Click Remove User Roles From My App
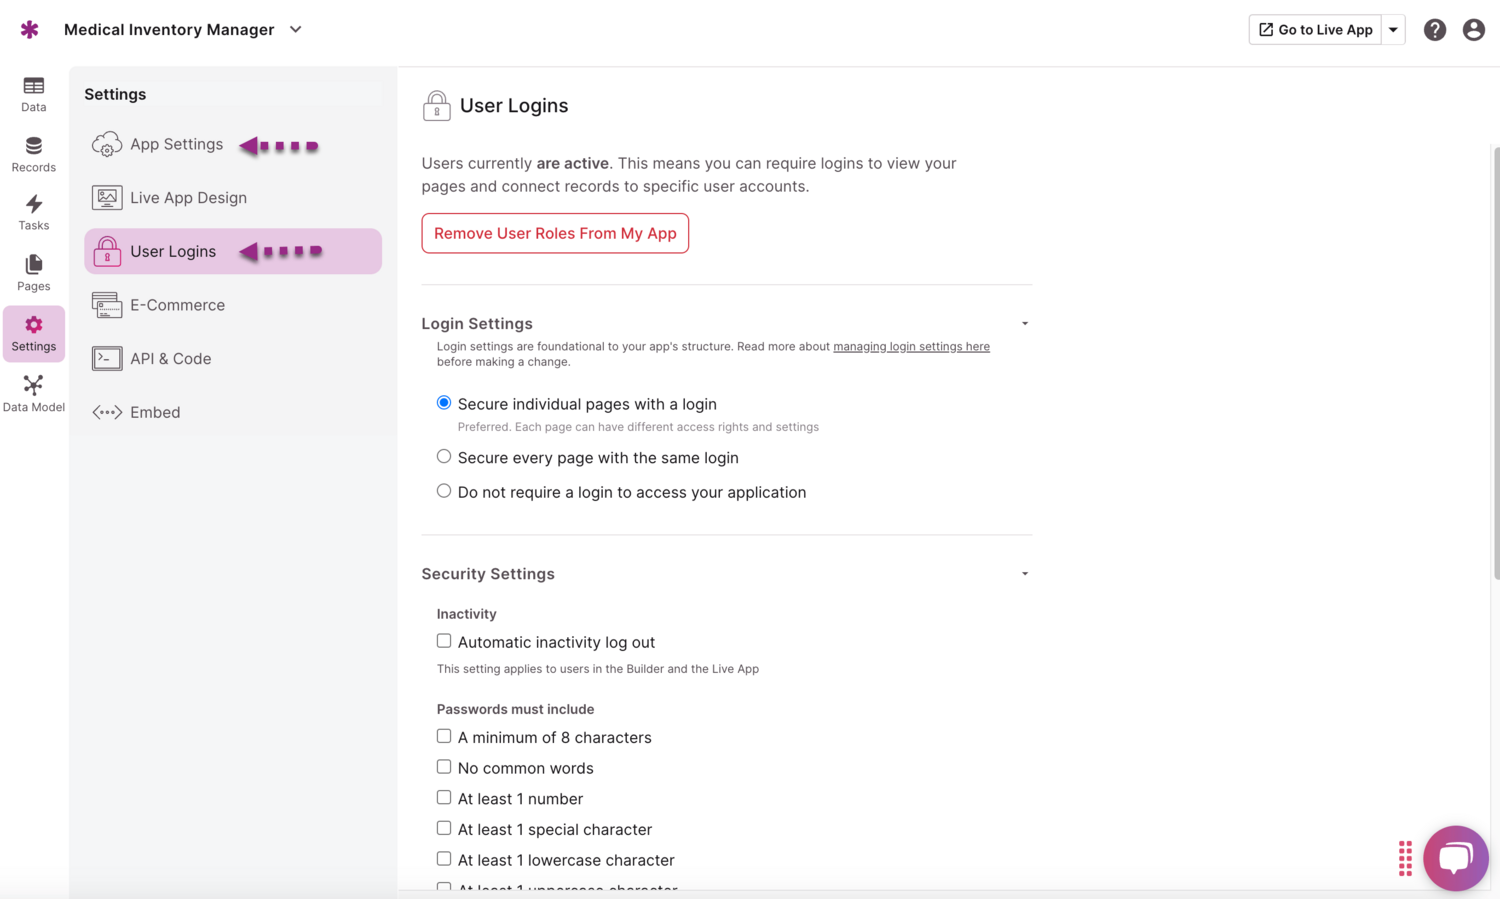 555,233
